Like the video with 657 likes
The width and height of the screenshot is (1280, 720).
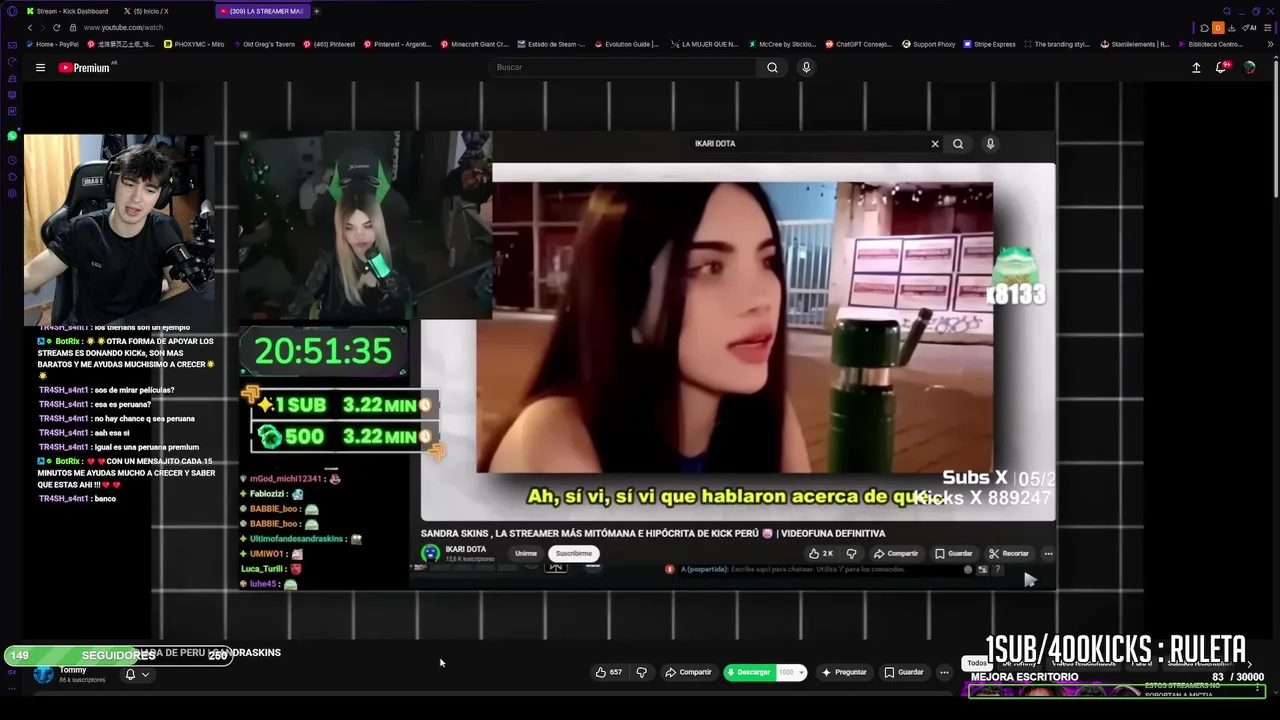pyautogui.click(x=609, y=672)
